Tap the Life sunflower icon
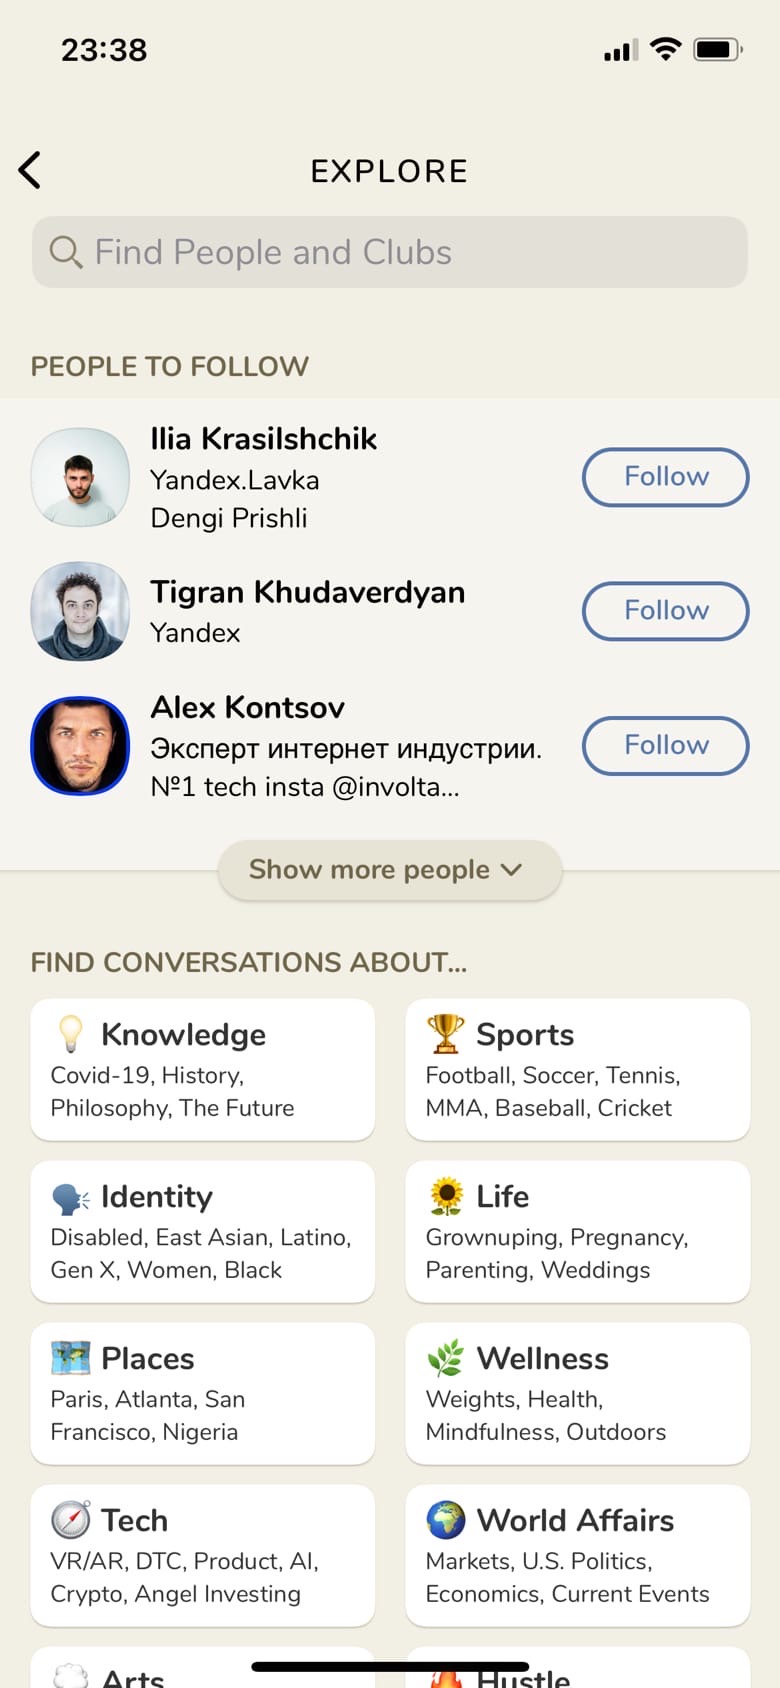Image resolution: width=780 pixels, height=1688 pixels. [x=446, y=1196]
